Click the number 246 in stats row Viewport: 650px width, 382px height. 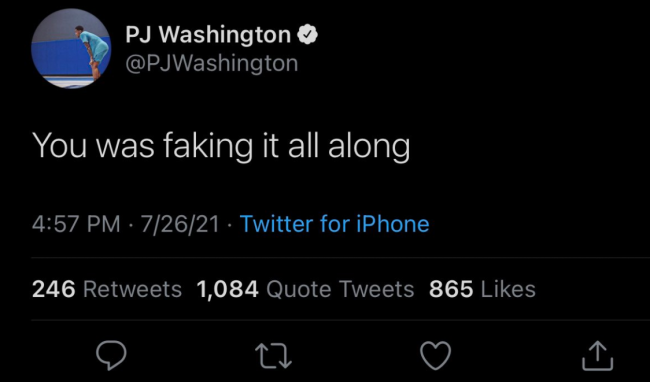pyautogui.click(x=53, y=289)
